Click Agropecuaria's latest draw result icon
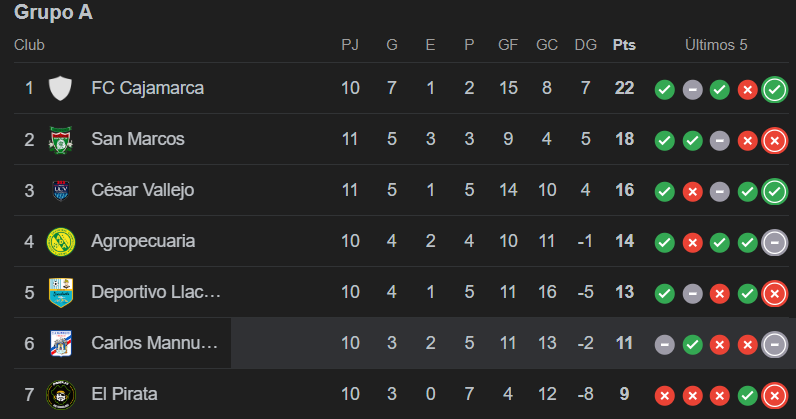796x419 pixels. tap(774, 242)
